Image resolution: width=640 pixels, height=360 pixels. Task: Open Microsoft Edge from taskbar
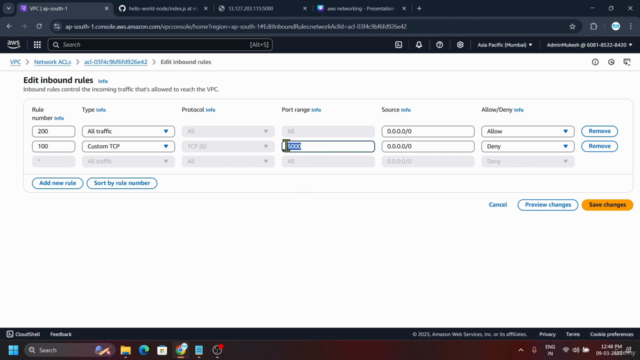pos(144,350)
